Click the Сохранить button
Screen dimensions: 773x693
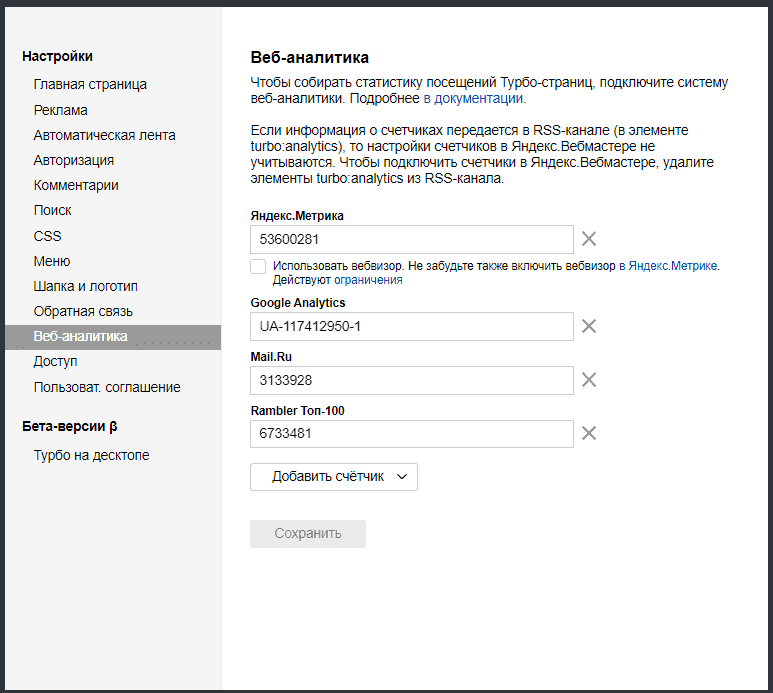point(308,534)
